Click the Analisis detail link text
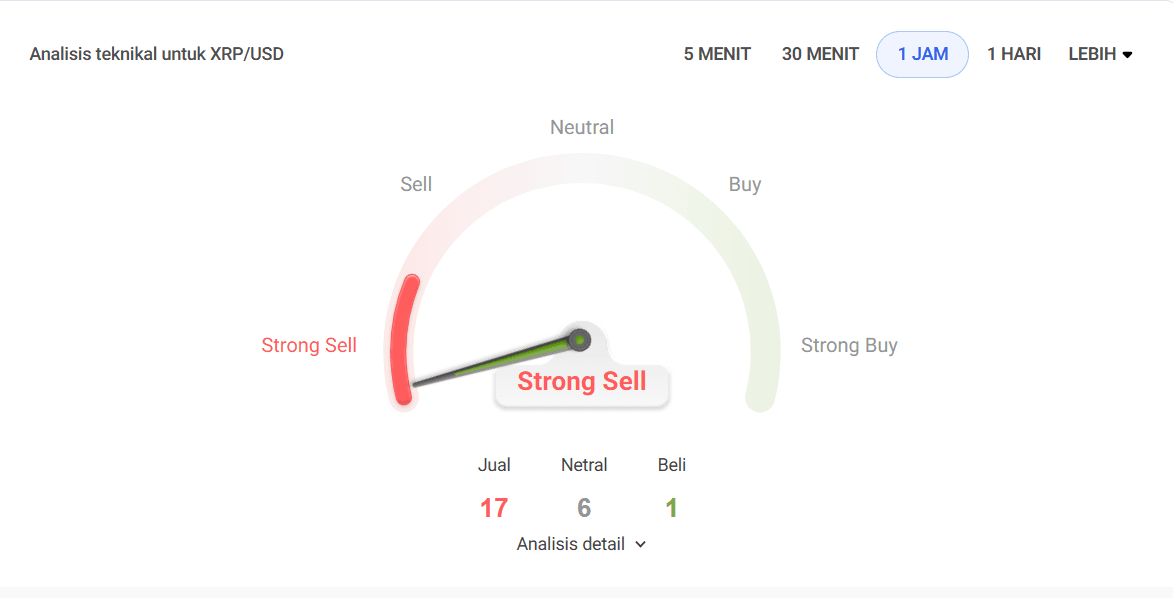Screen dimensions: 1173x598 pos(573,544)
